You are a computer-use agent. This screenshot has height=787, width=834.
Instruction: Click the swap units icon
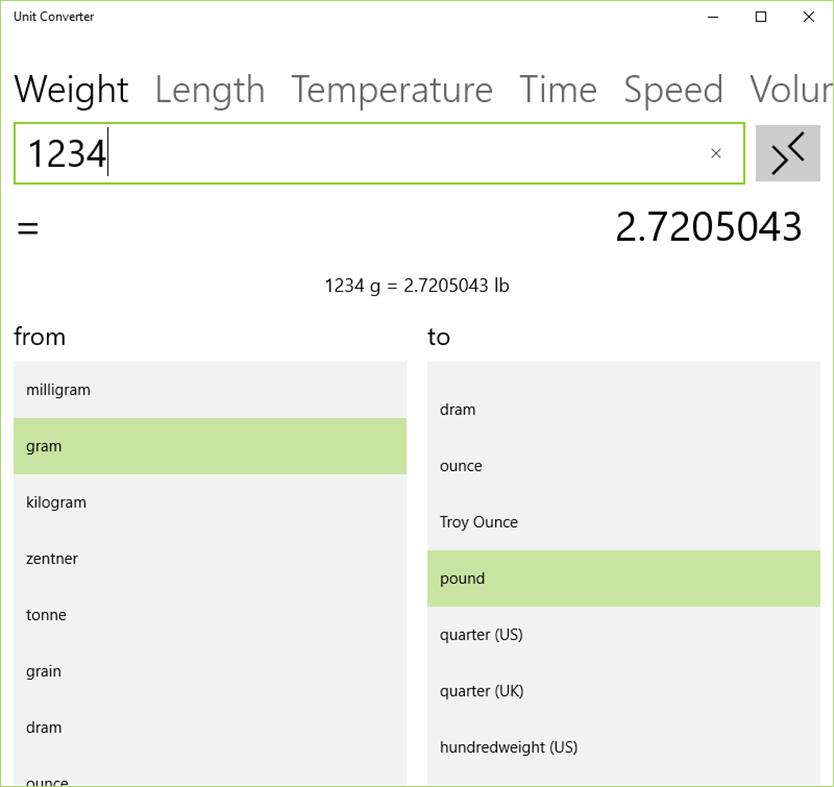pyautogui.click(x=789, y=153)
